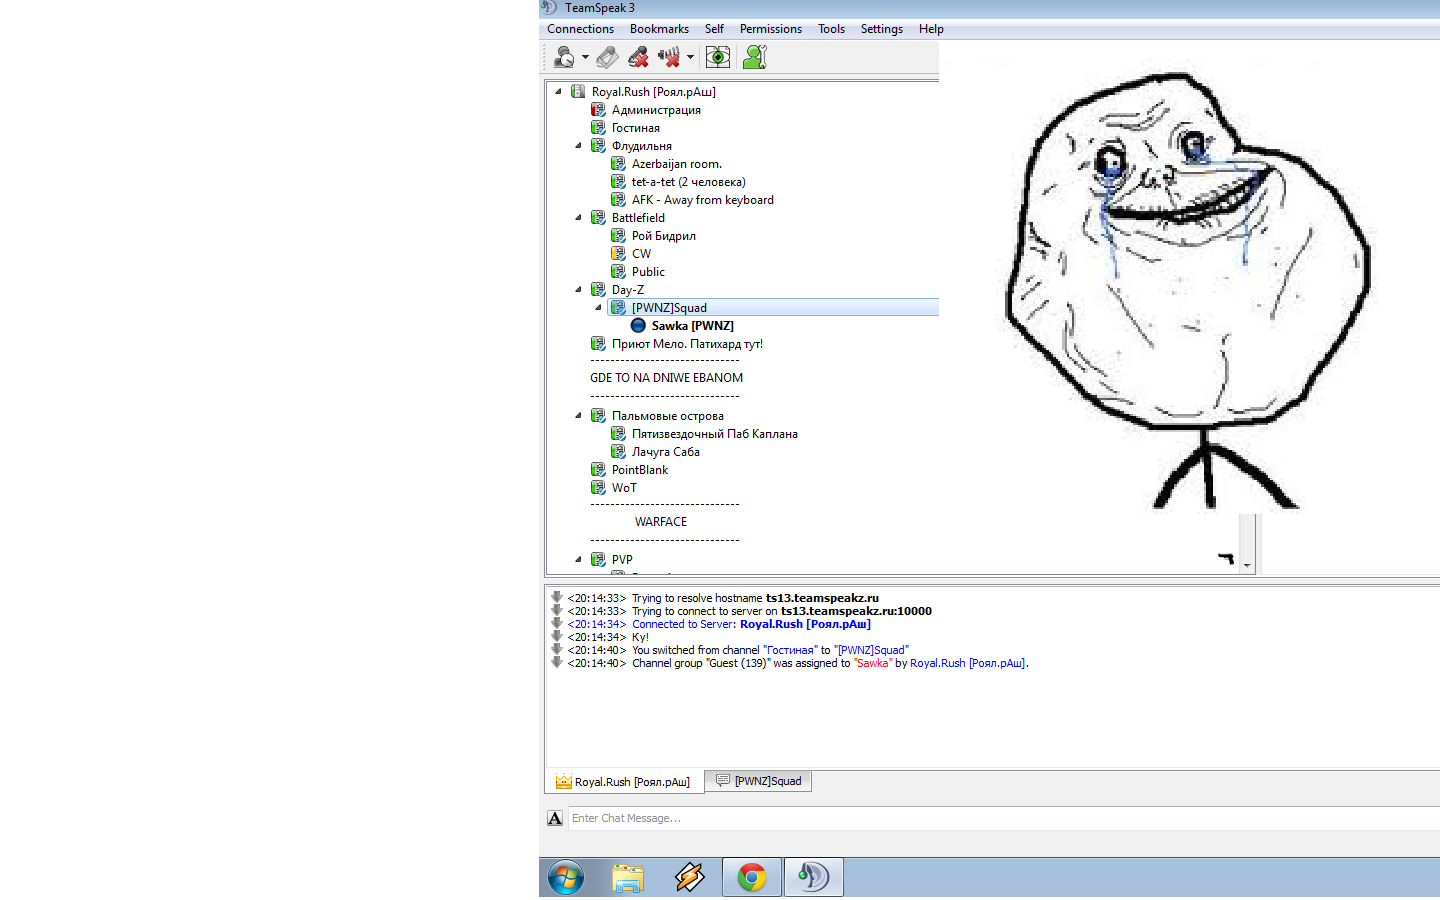Open the Connections menu
The height and width of the screenshot is (900, 1440).
(x=580, y=29)
